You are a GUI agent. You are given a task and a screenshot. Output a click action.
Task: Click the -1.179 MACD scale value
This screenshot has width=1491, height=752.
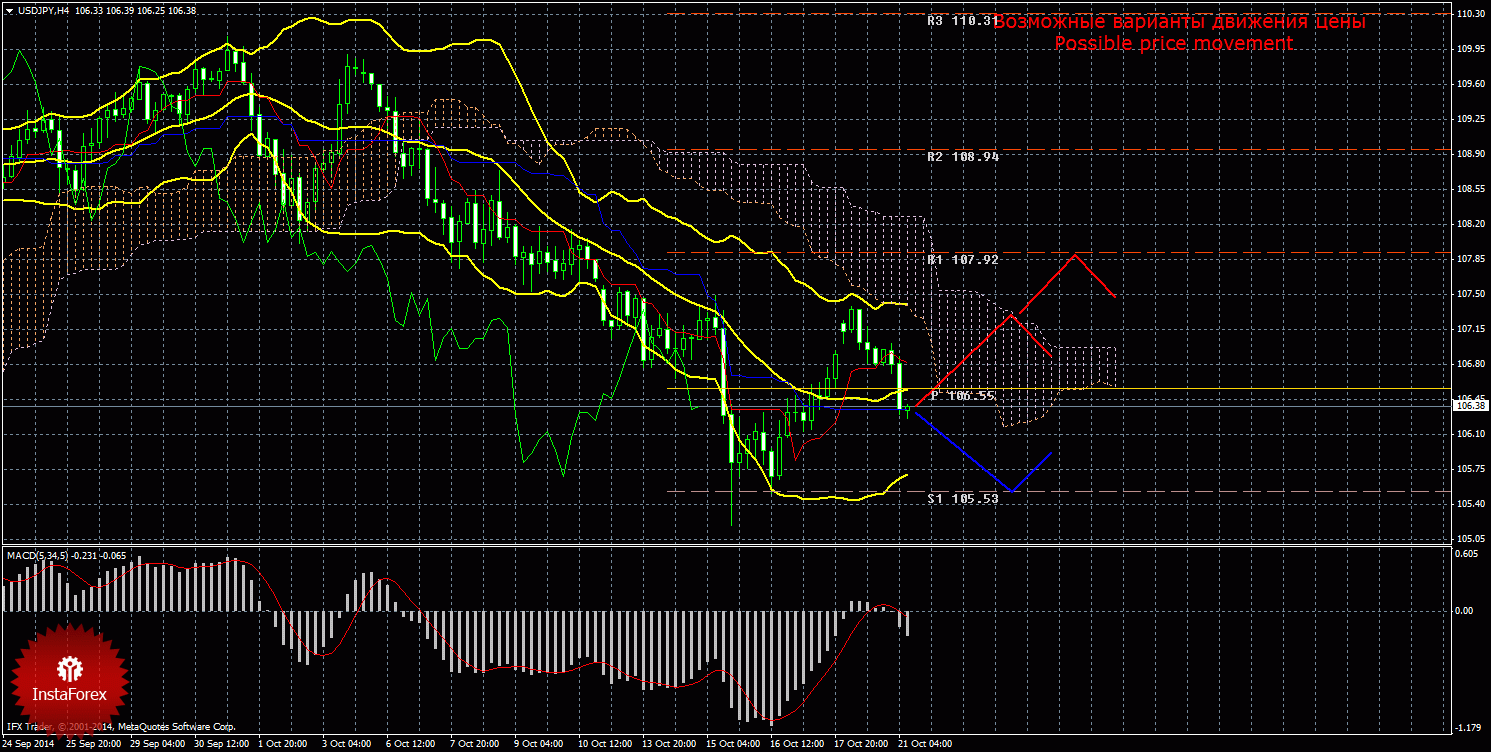pyautogui.click(x=1467, y=727)
